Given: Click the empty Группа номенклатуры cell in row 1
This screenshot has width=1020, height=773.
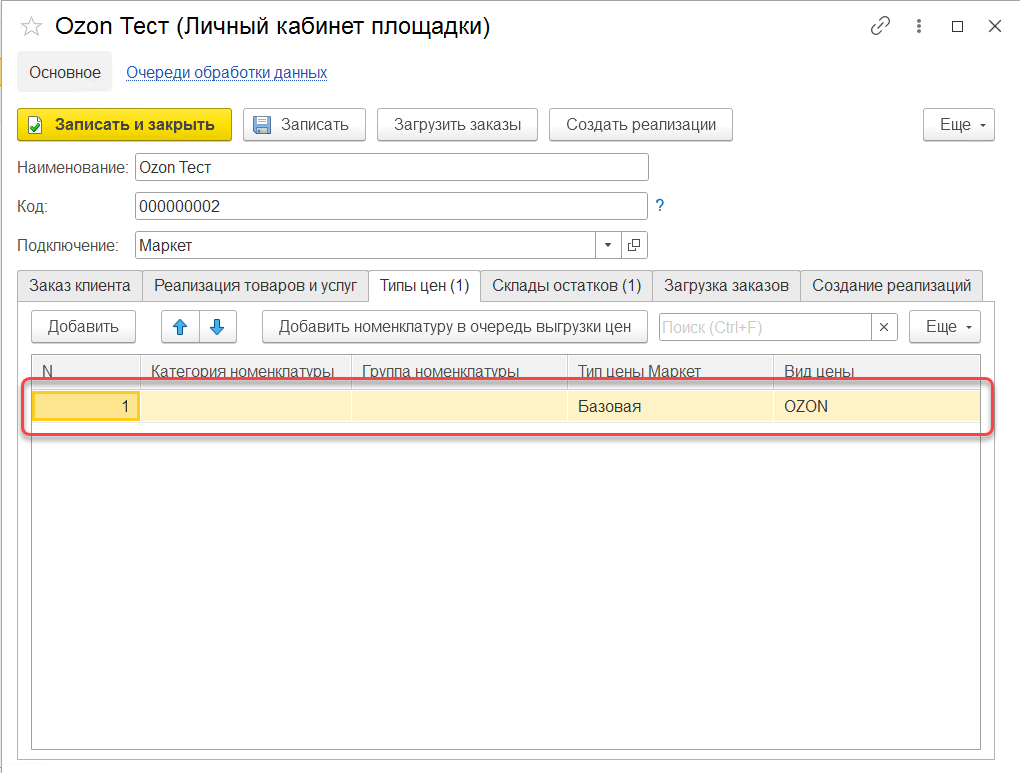Looking at the screenshot, I should pos(459,406).
